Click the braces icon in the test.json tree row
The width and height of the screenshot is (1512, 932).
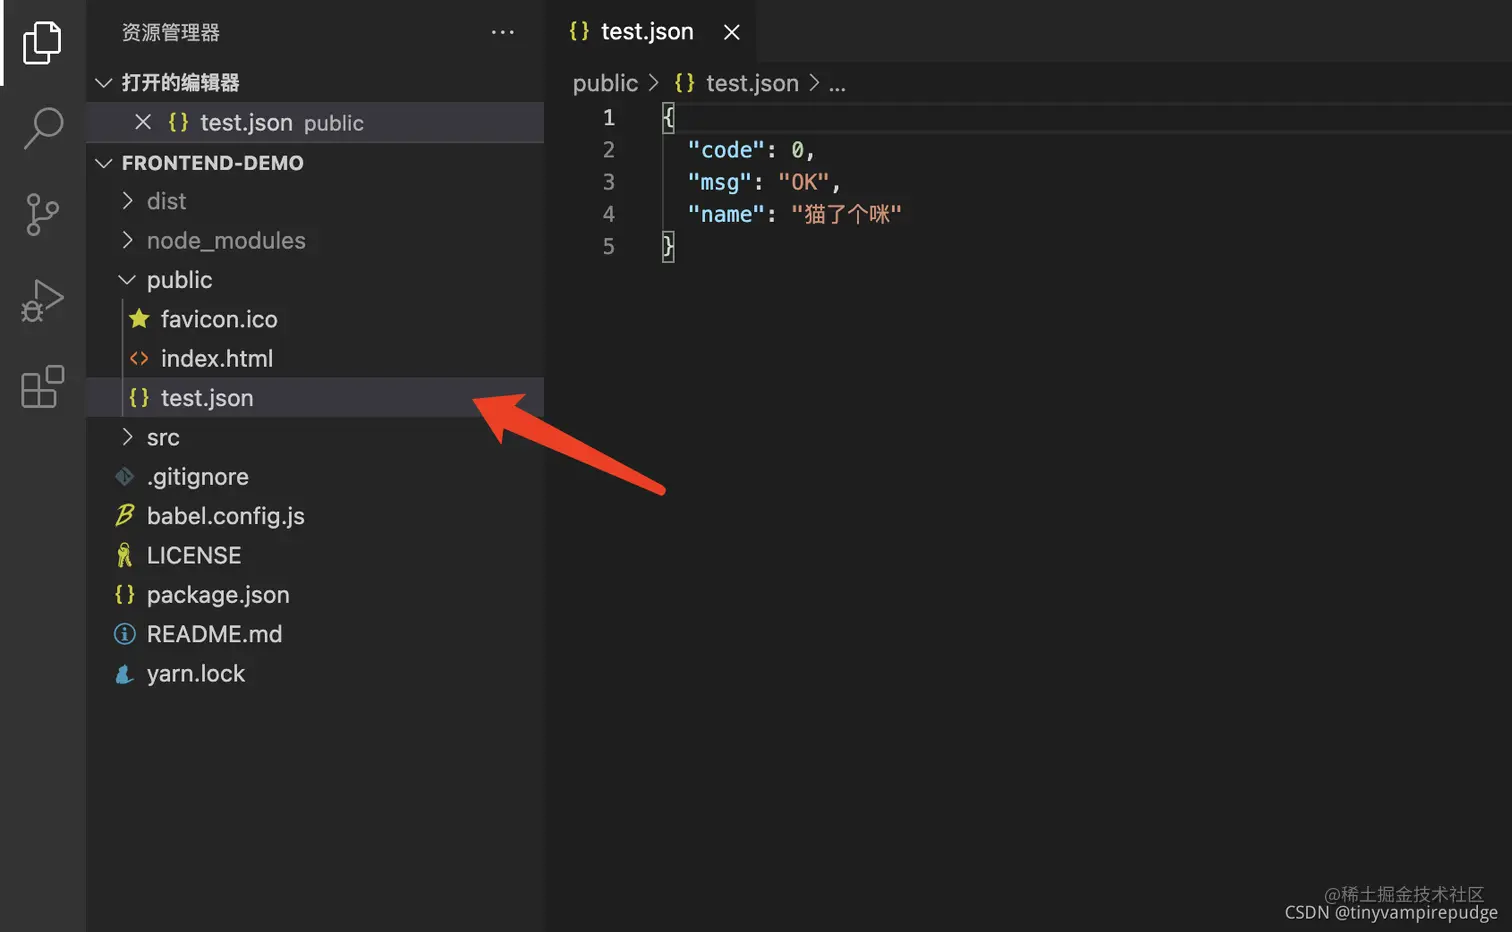(x=139, y=397)
